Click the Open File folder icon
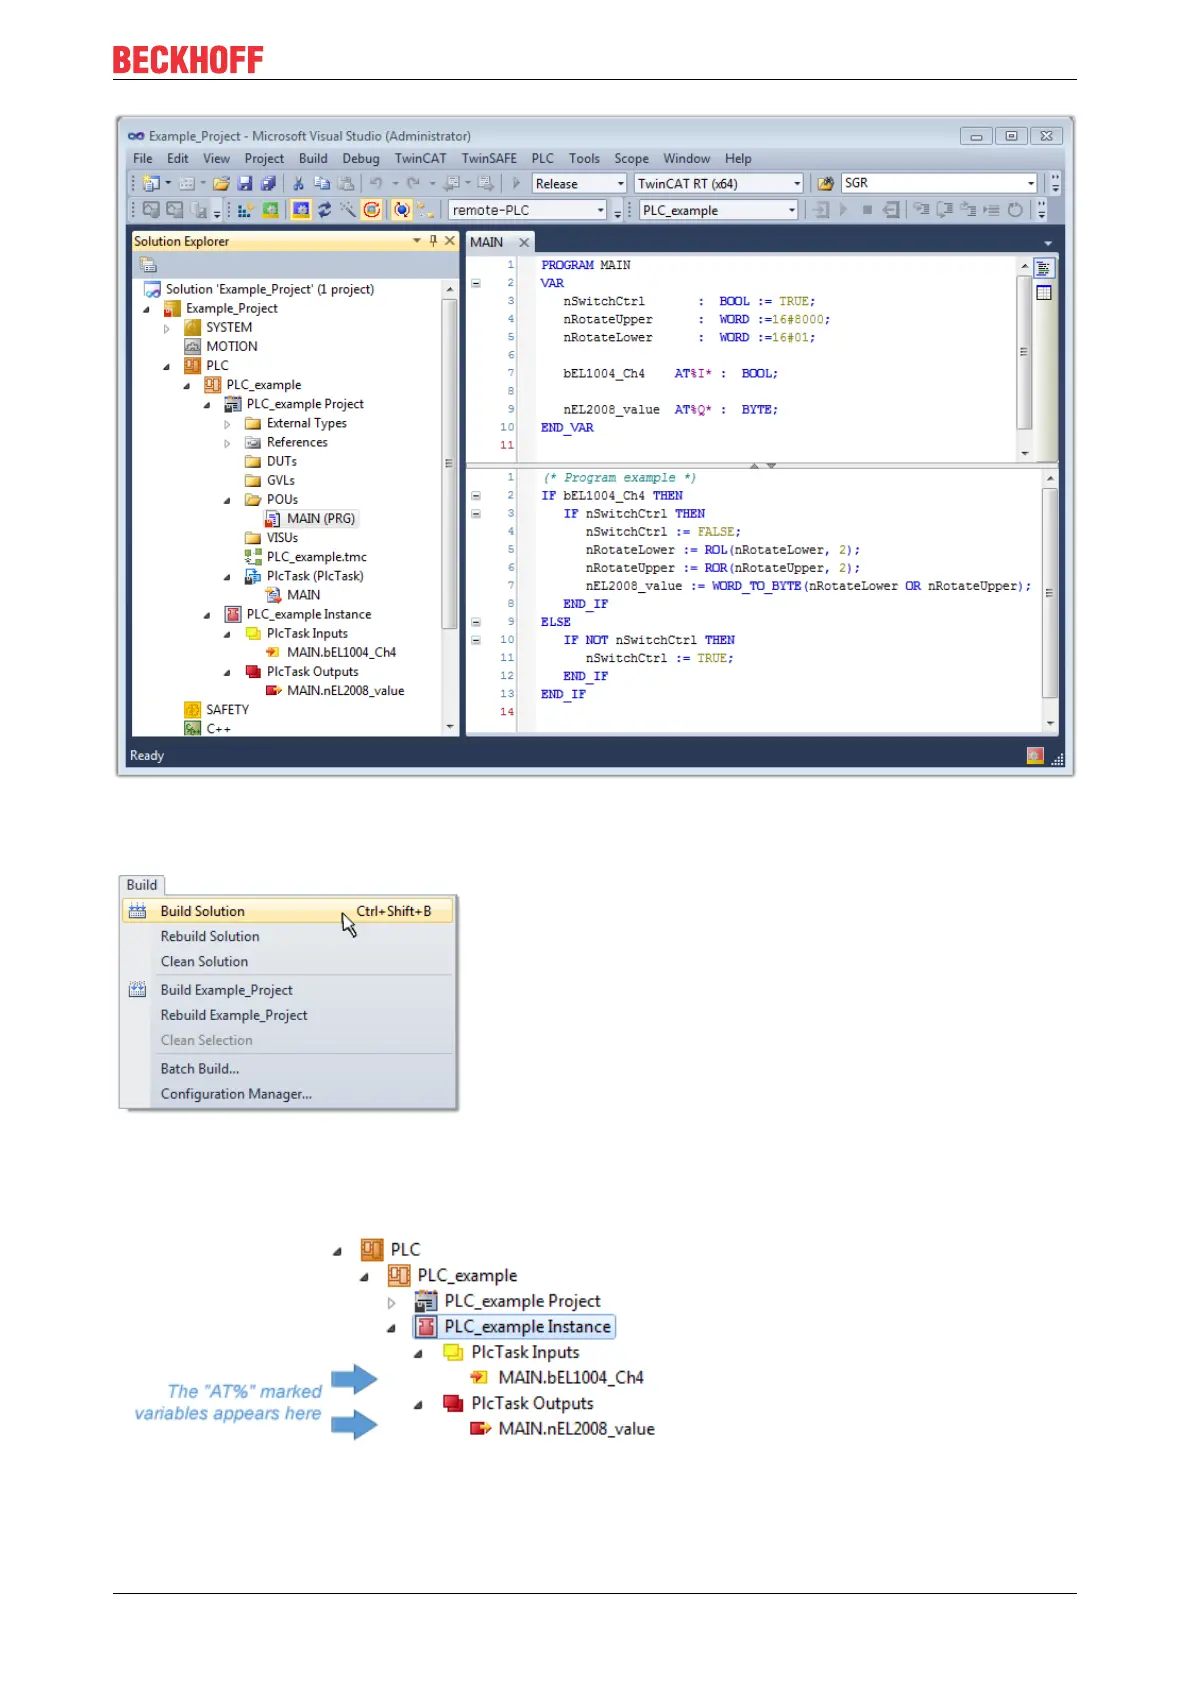Screen dimensions: 1191x1684 [221, 183]
